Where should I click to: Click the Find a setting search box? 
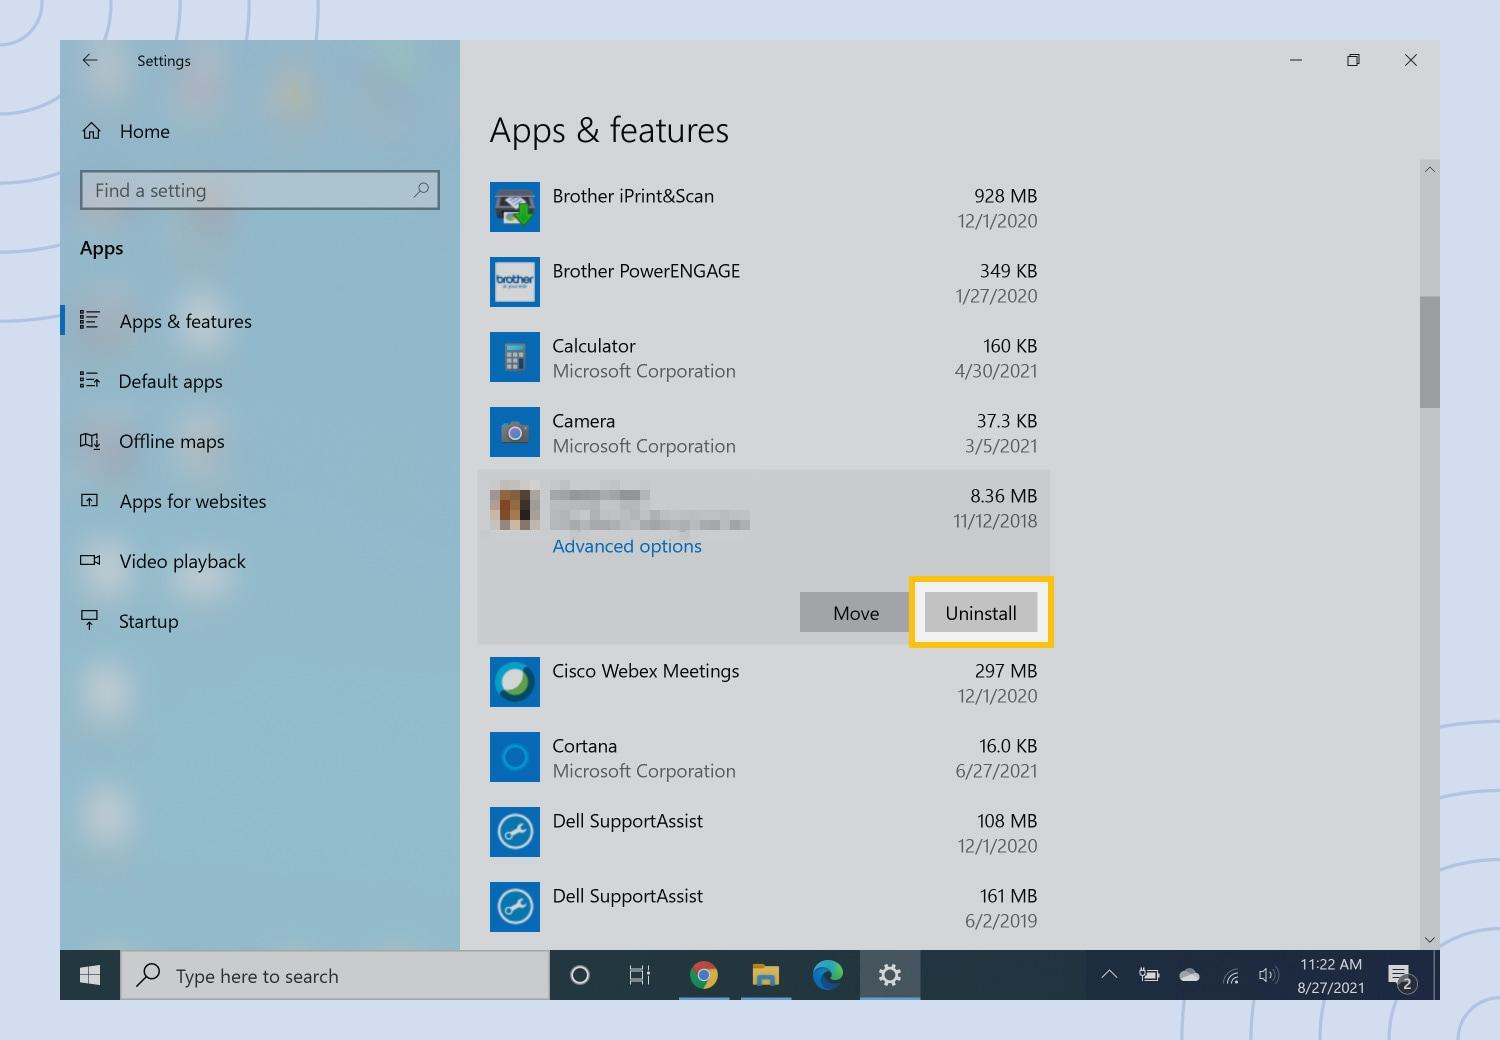click(x=260, y=190)
